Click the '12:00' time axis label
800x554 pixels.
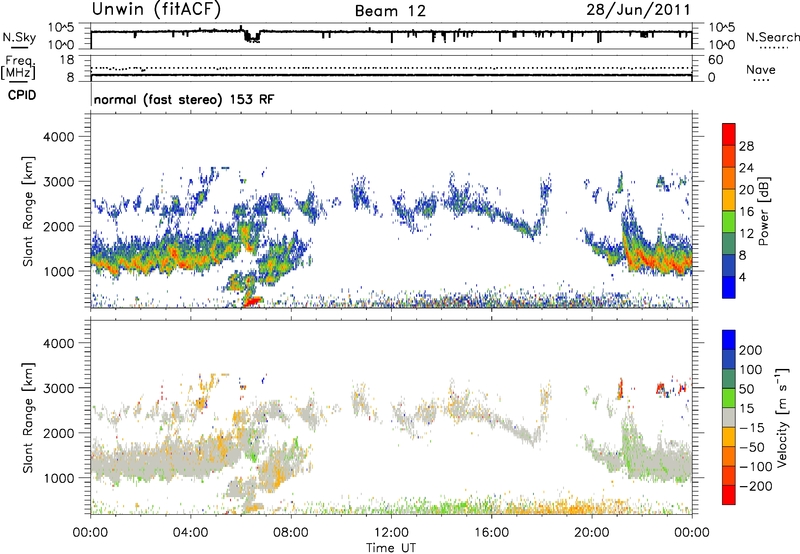pyautogui.click(x=391, y=533)
